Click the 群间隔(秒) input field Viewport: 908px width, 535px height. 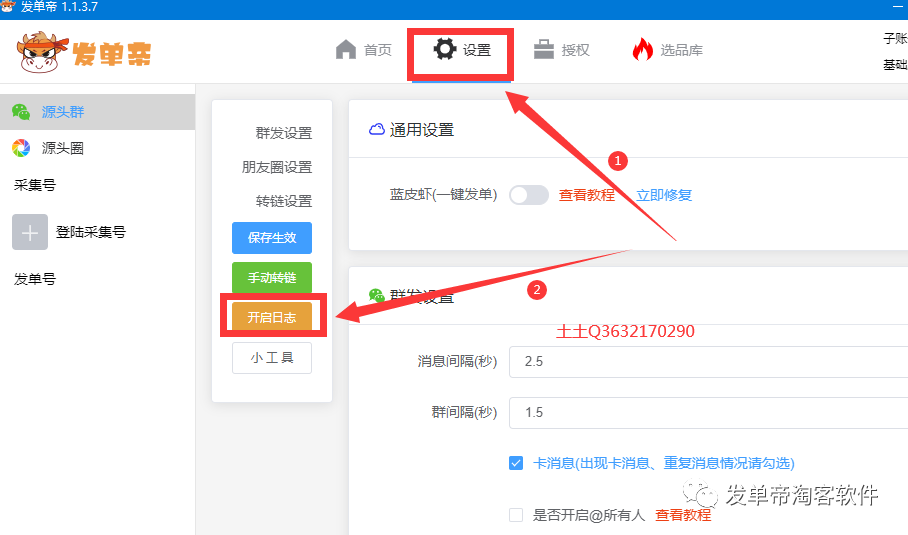tap(708, 413)
